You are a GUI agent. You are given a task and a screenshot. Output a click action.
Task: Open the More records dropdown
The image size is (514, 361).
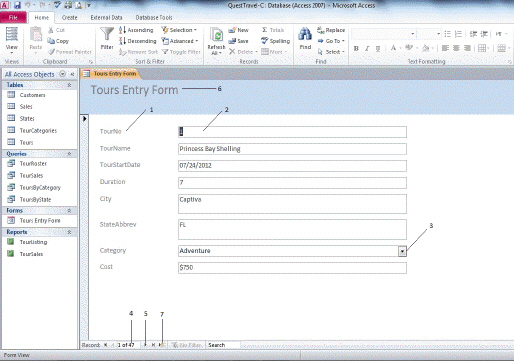tap(274, 52)
